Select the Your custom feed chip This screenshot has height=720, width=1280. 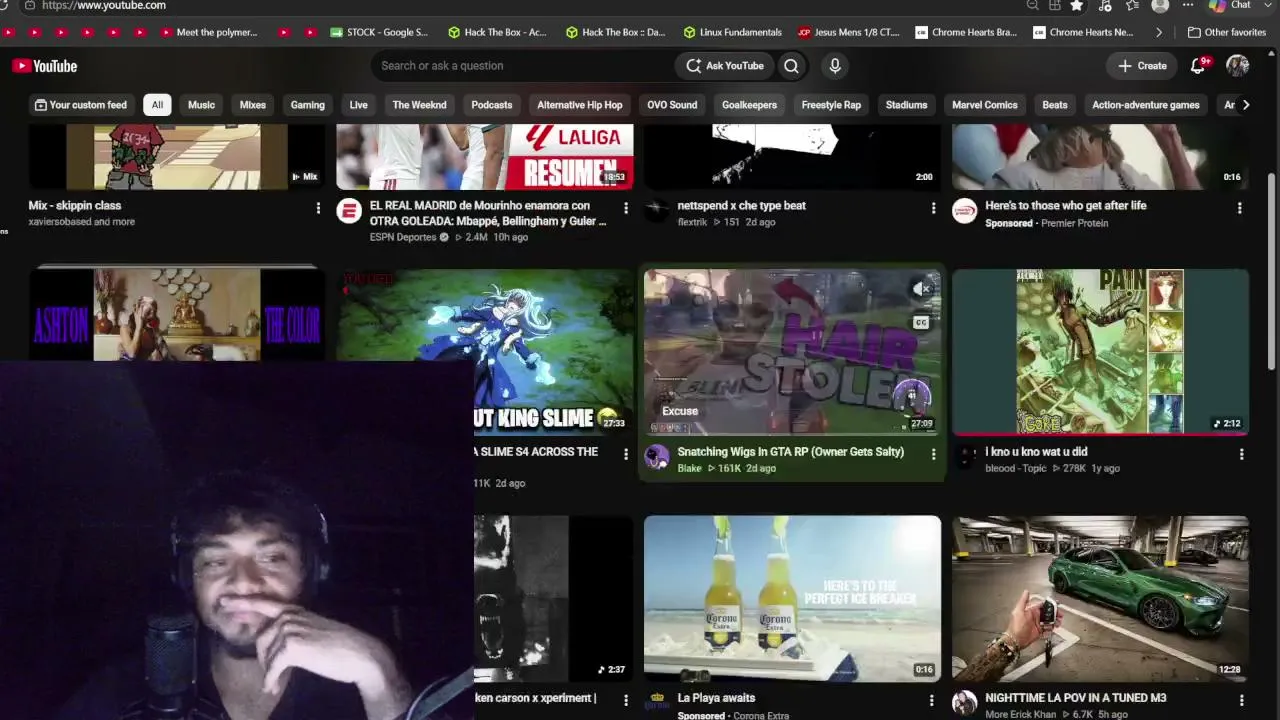tap(81, 105)
